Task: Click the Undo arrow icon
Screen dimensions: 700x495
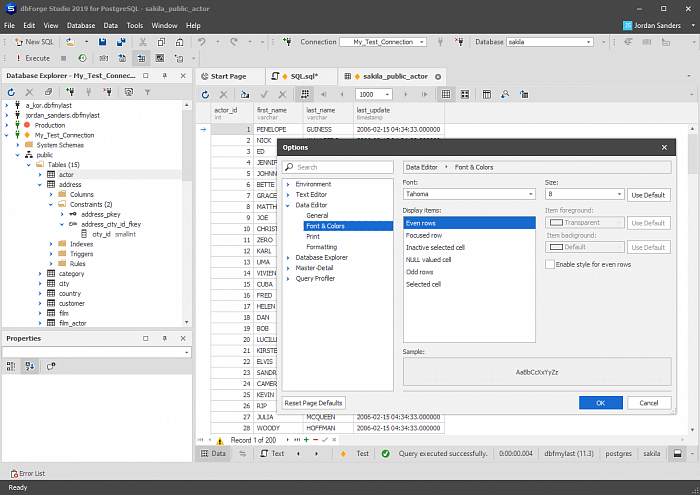Action: [x=202, y=42]
